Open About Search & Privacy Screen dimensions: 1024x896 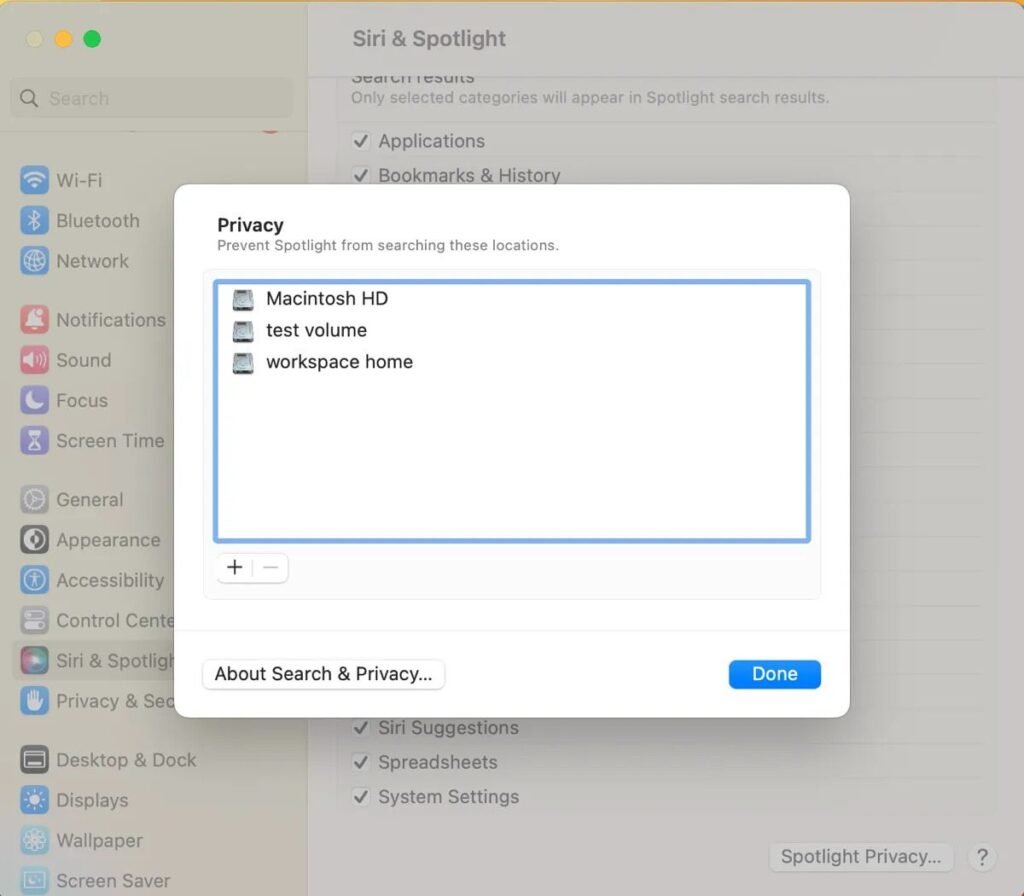tap(322, 674)
